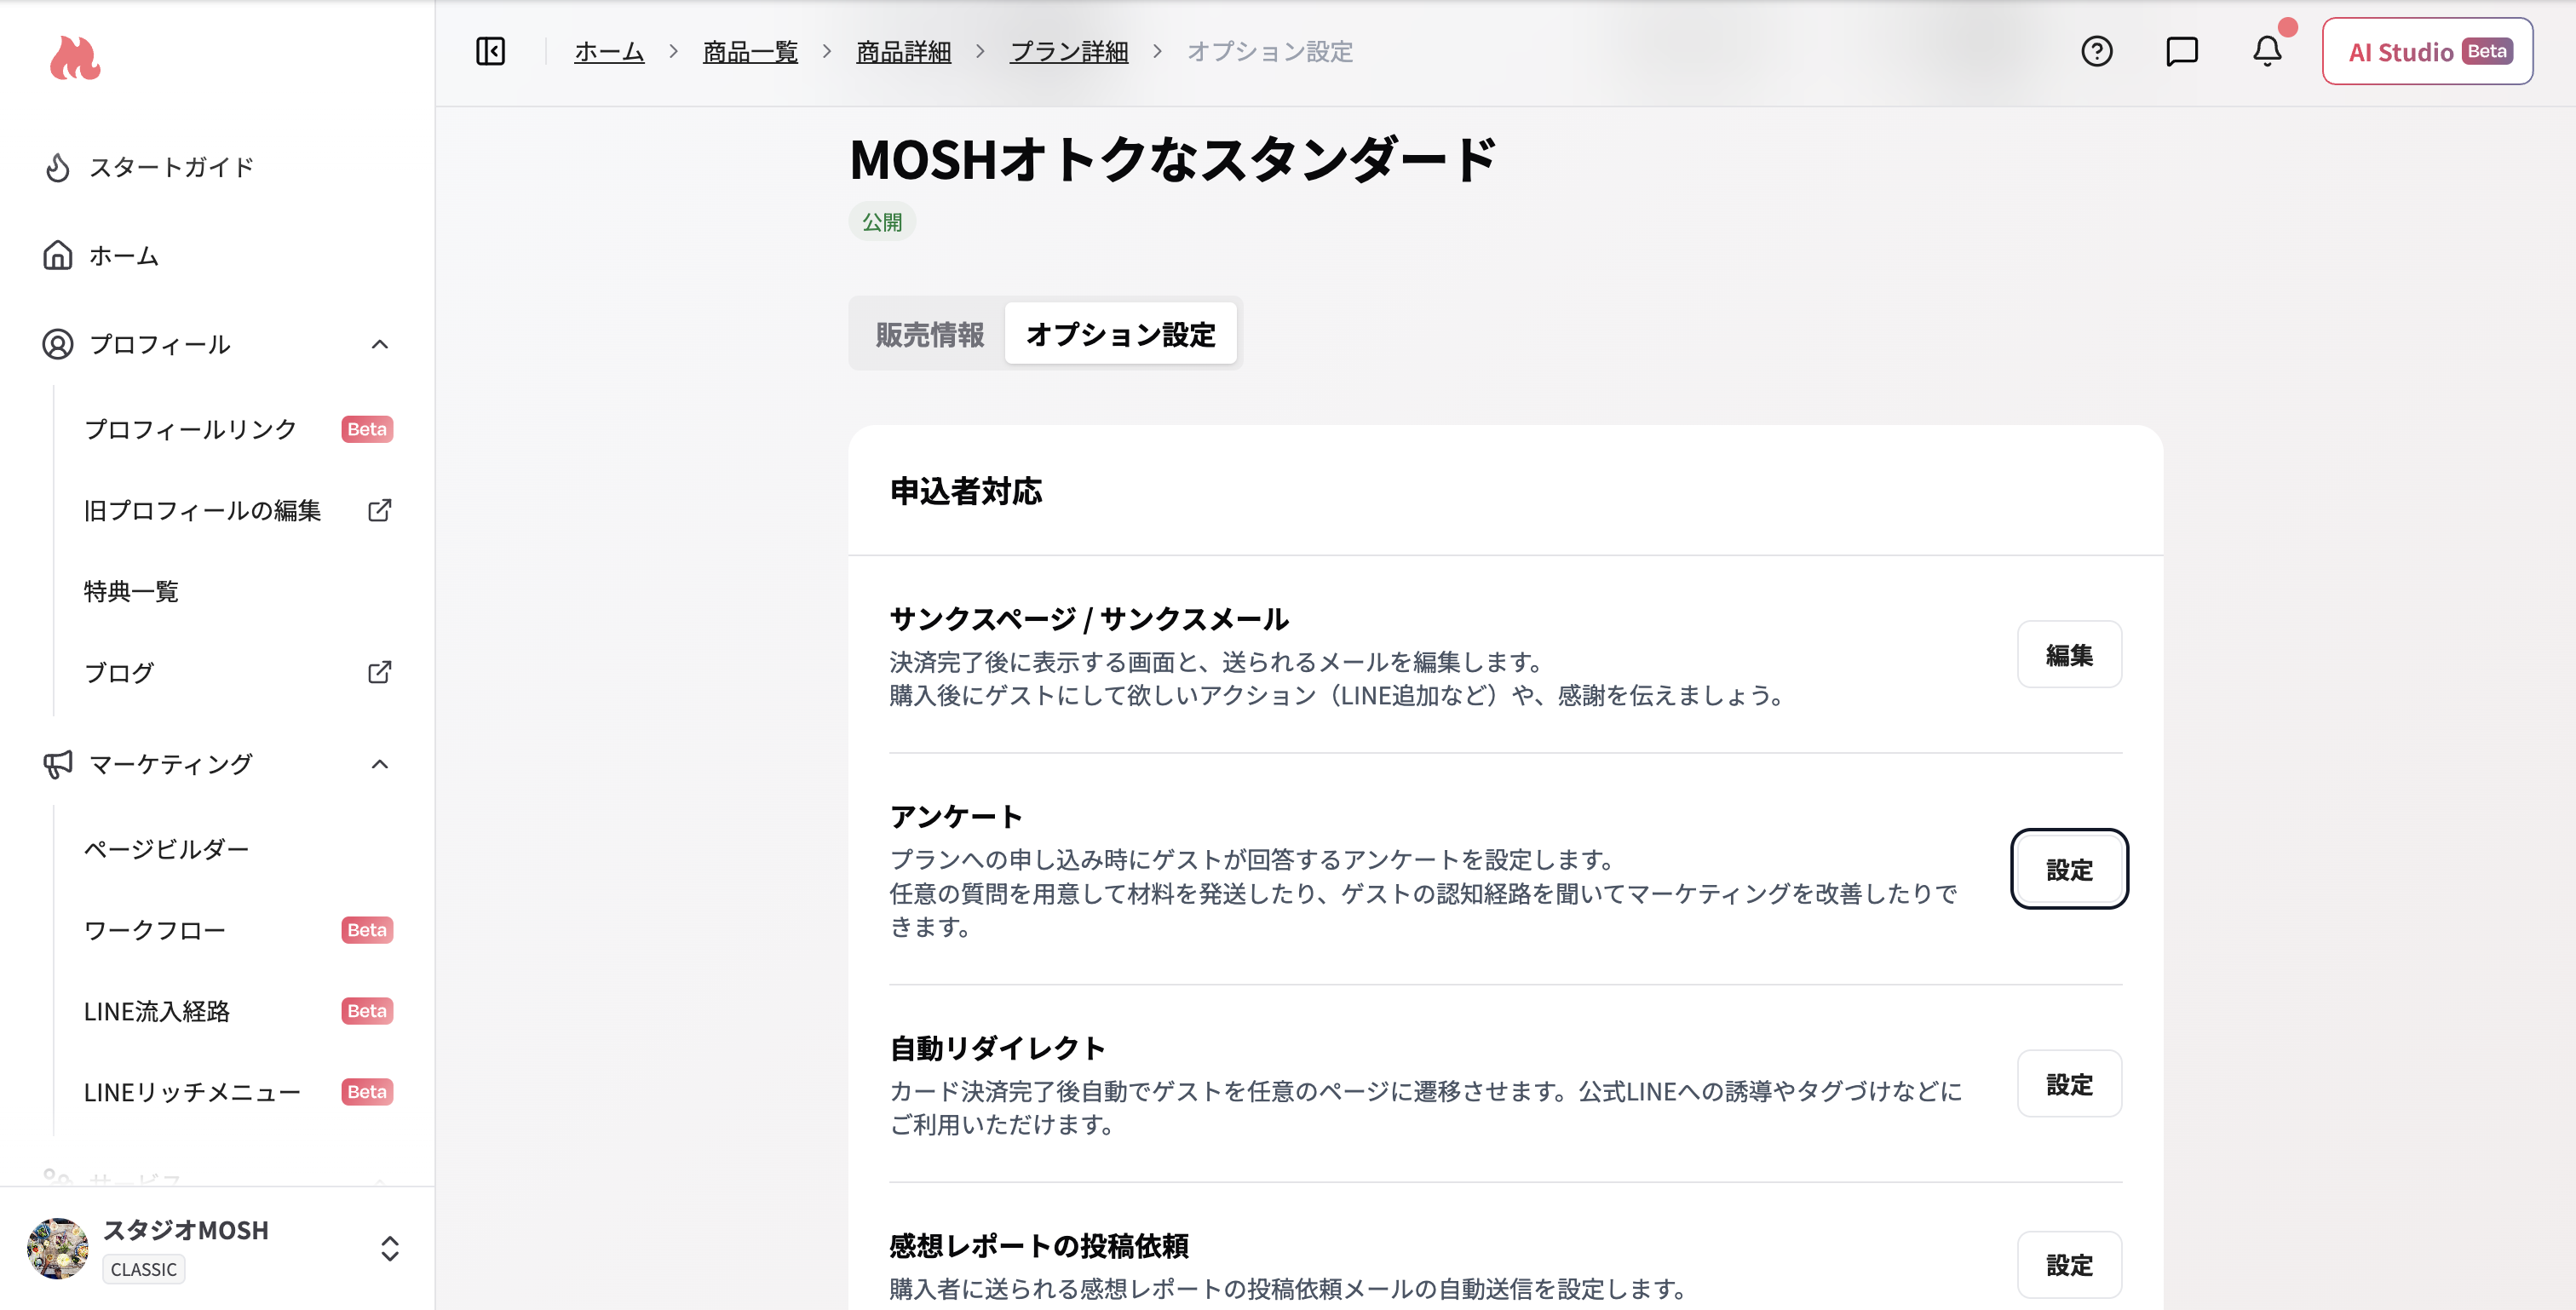Screen dimensions: 2576x1310
Task: Click the マーケティング megaphone icon
Action: pyautogui.click(x=58, y=764)
